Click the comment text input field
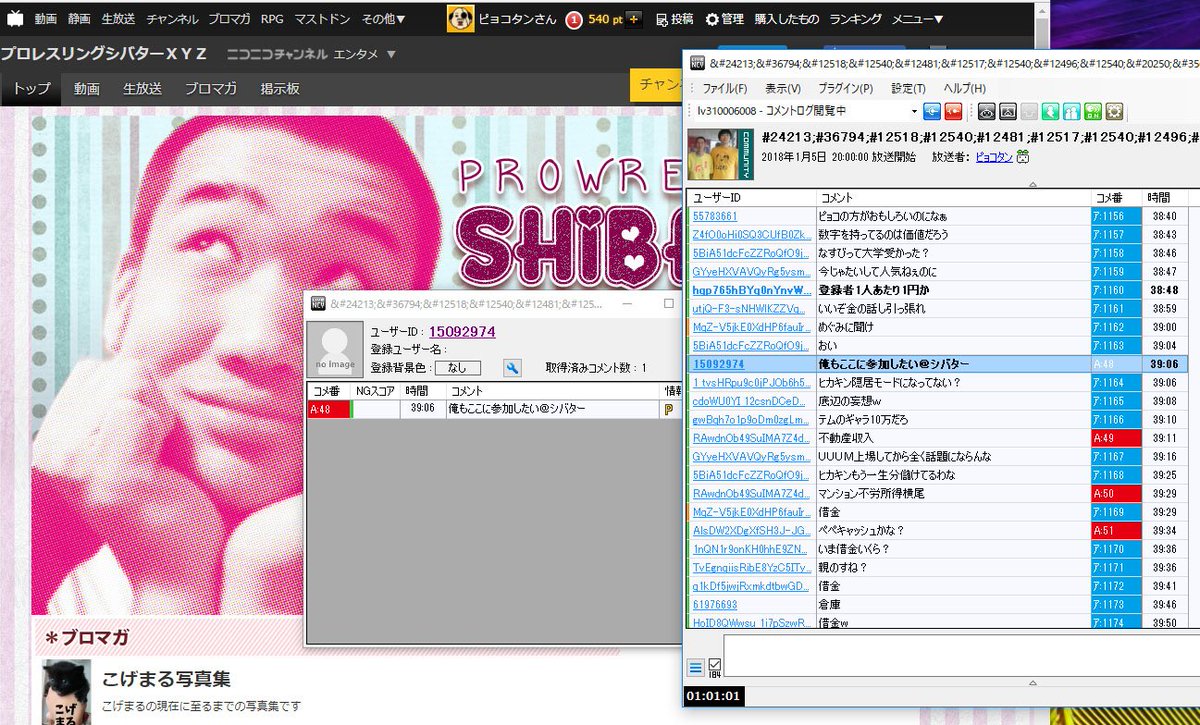Viewport: 1200px width, 725px height. tap(960, 655)
